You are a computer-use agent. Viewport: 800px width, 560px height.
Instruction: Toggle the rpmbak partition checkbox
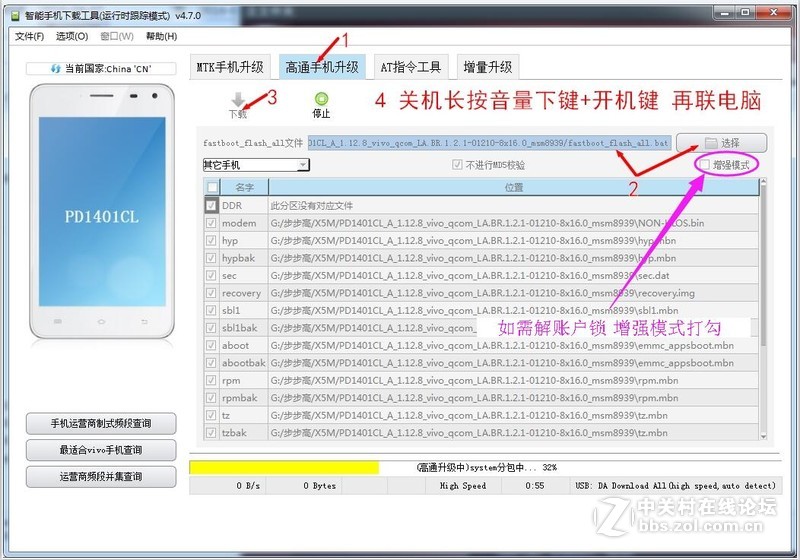pos(211,398)
